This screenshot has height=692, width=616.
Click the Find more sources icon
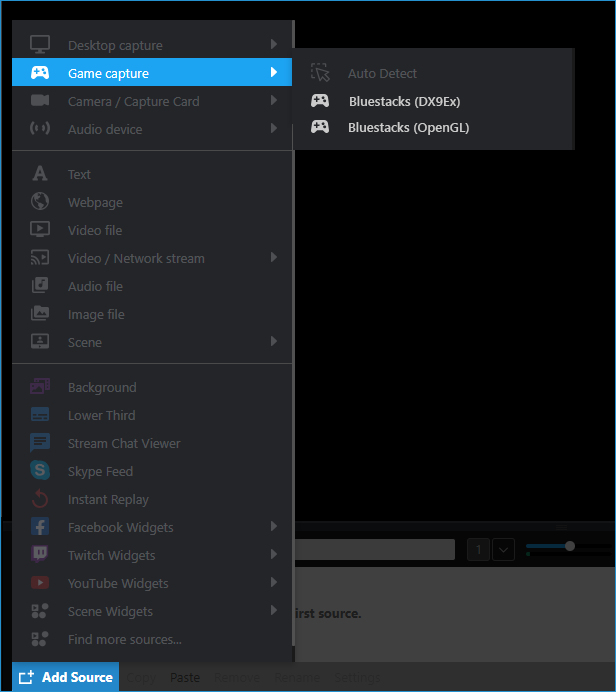pos(40,639)
